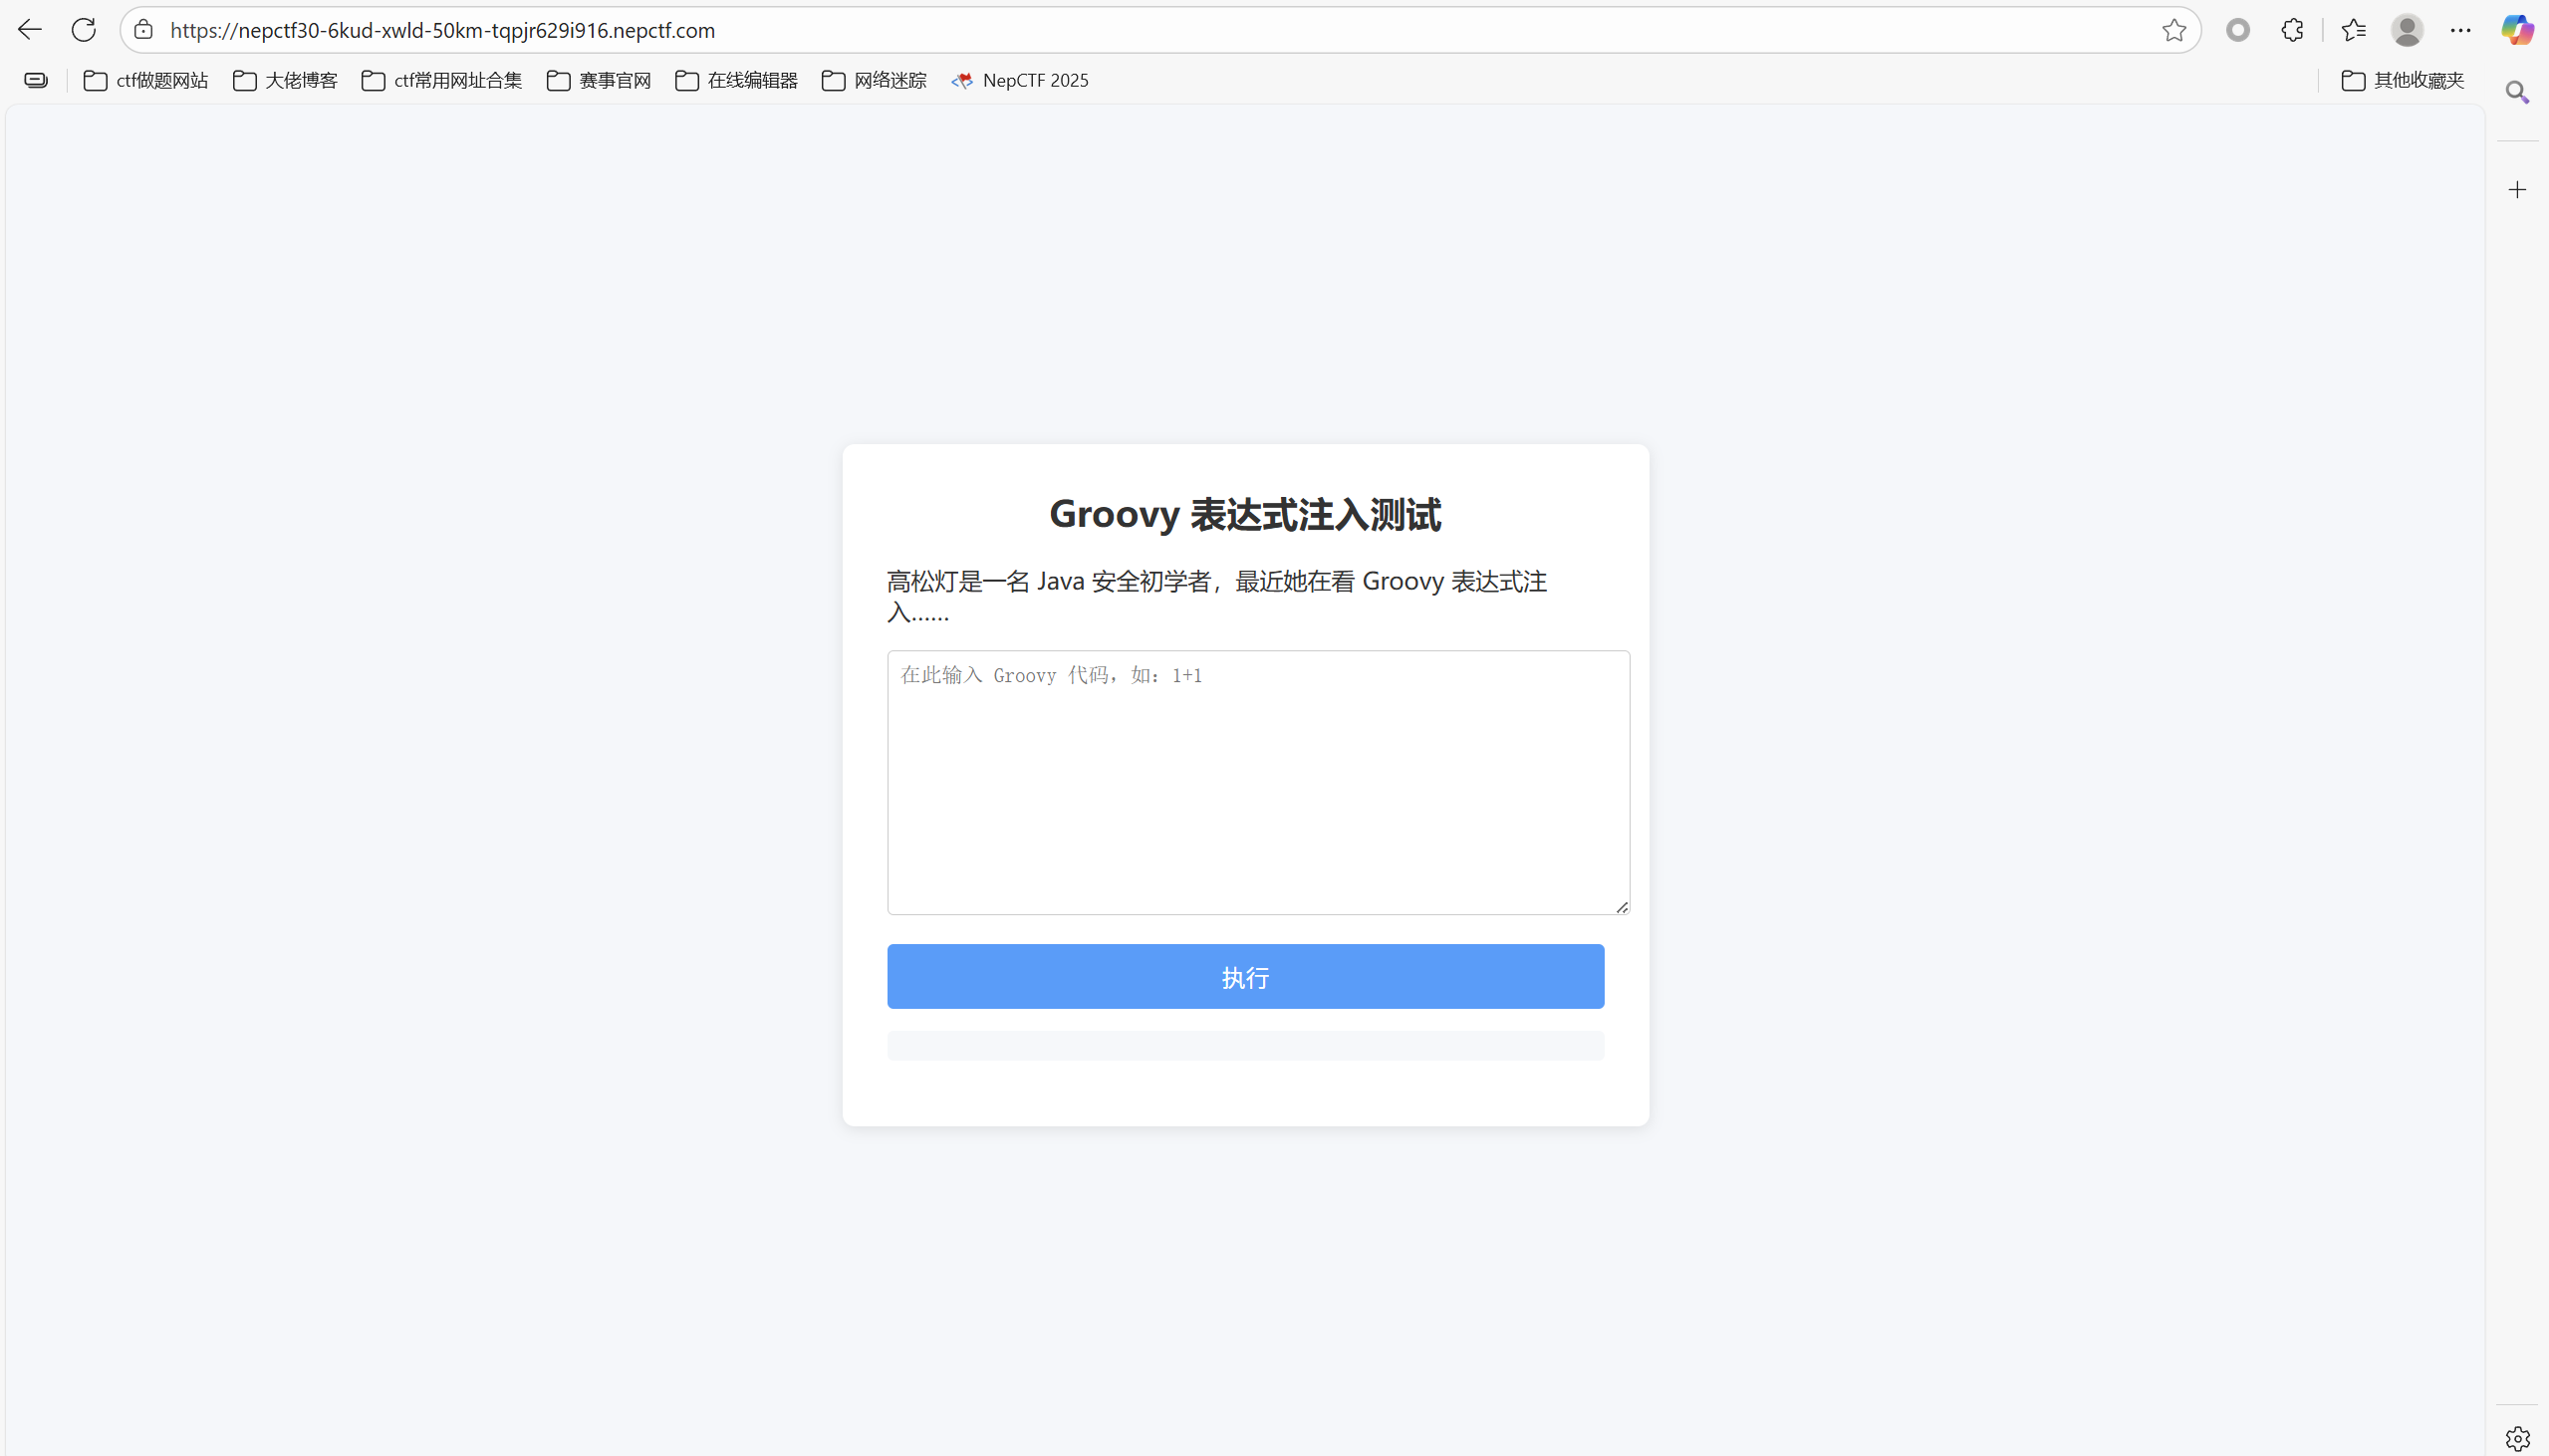Open the ctf常用网址合集 bookmark folder
The width and height of the screenshot is (2549, 1456).
pos(442,80)
